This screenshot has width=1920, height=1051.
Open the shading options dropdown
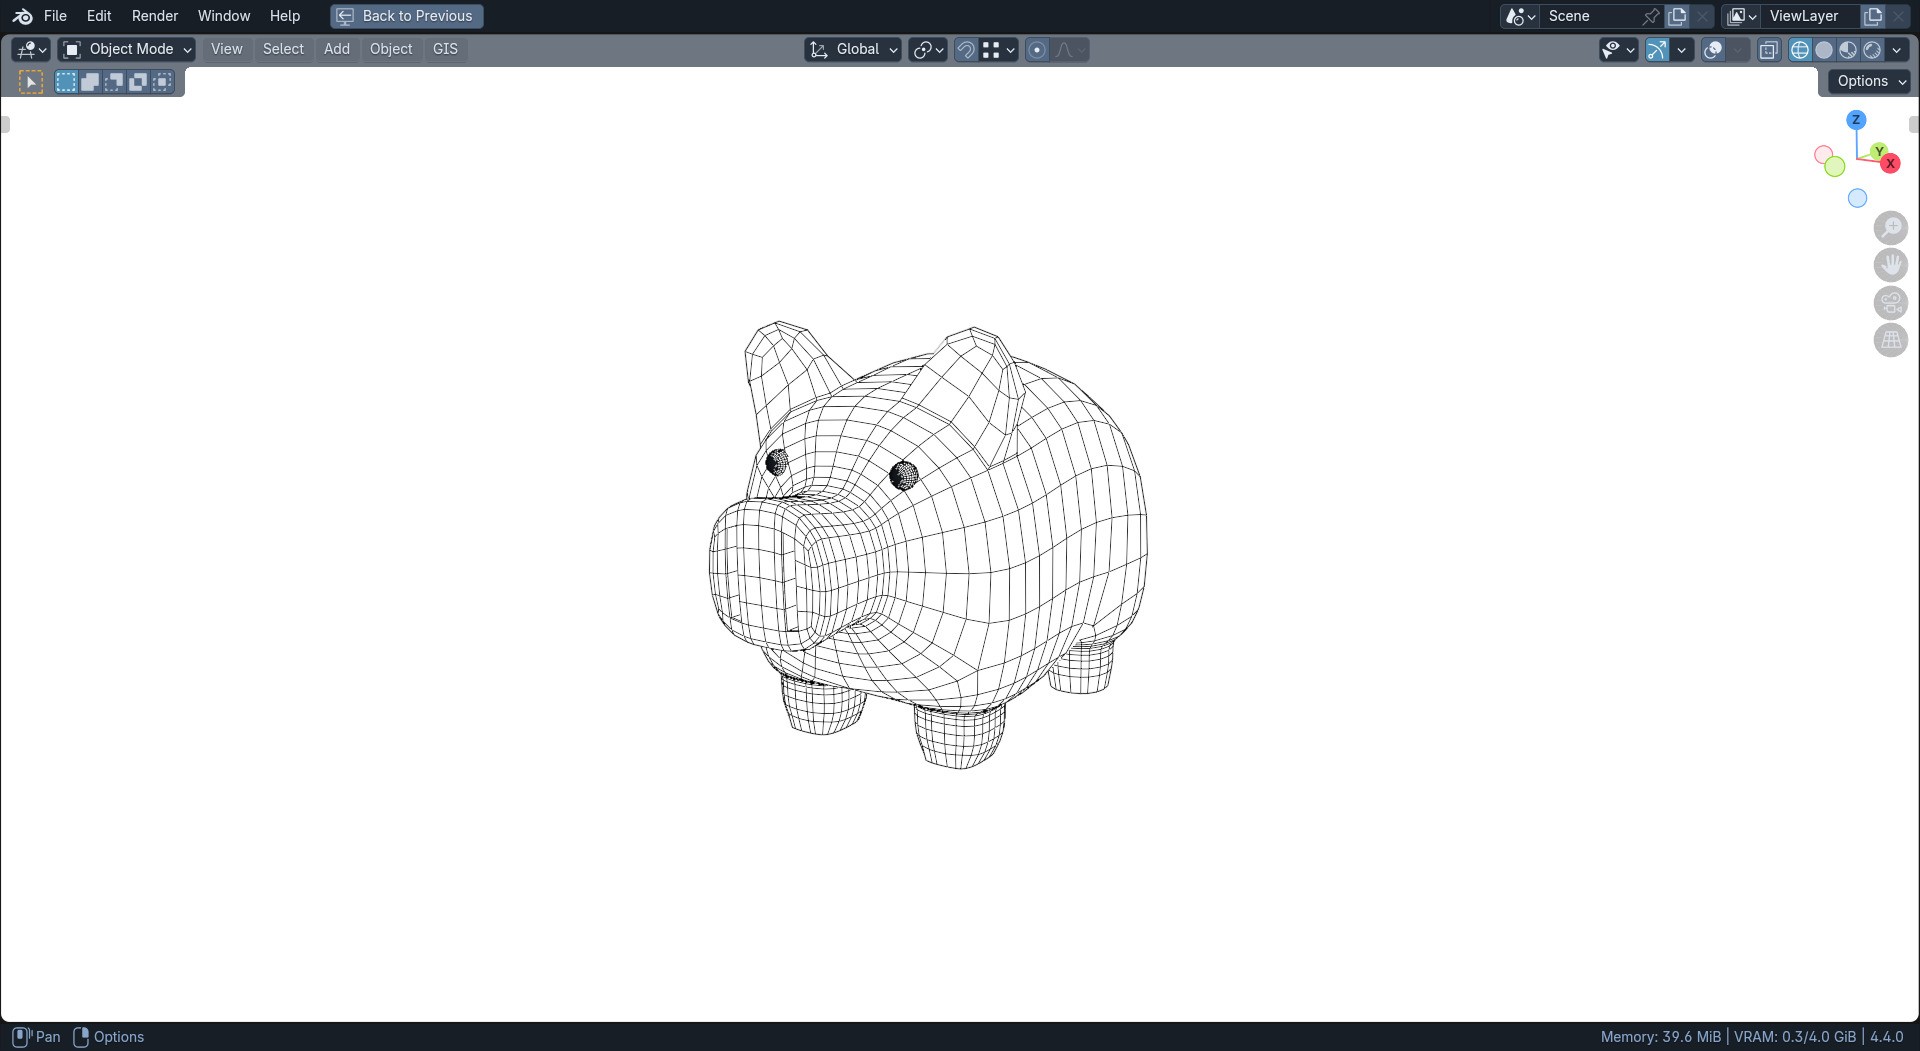(x=1897, y=49)
